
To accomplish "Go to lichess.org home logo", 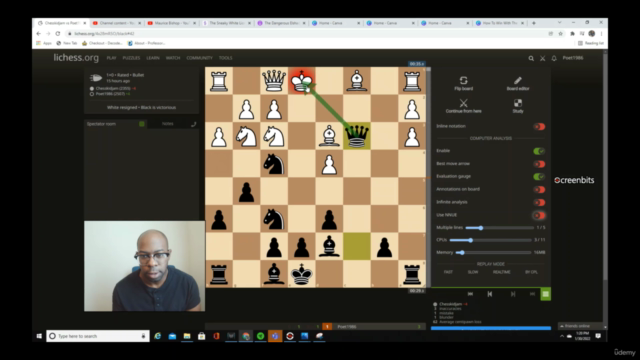I will tap(76, 58).
